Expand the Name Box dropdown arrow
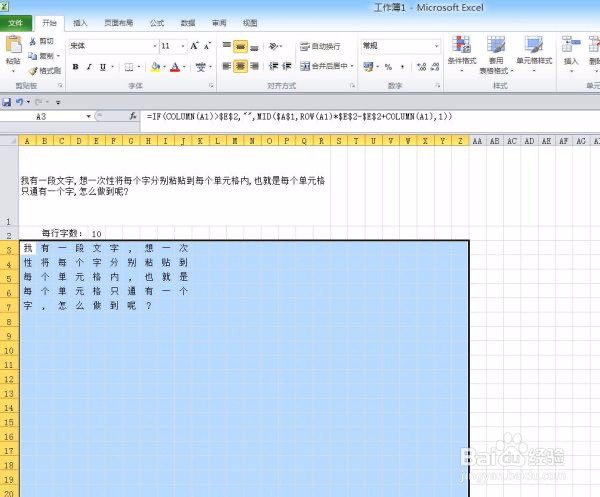600x497 pixels. coord(88,116)
